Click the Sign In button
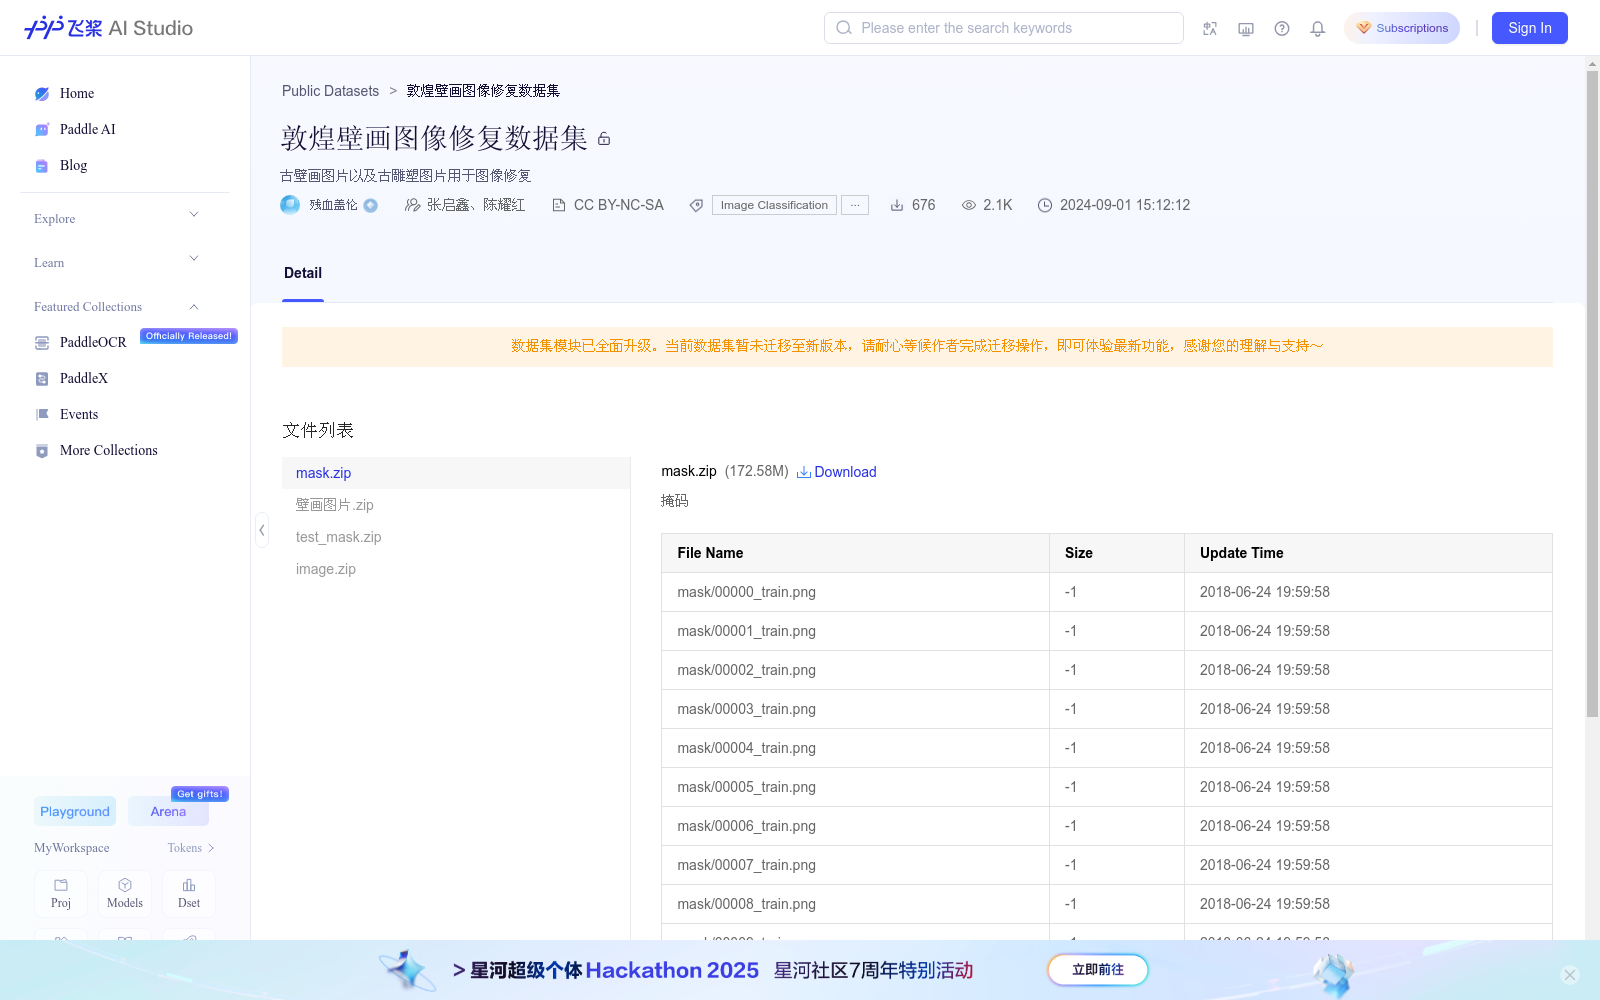The height and width of the screenshot is (1000, 1600). click(1530, 28)
